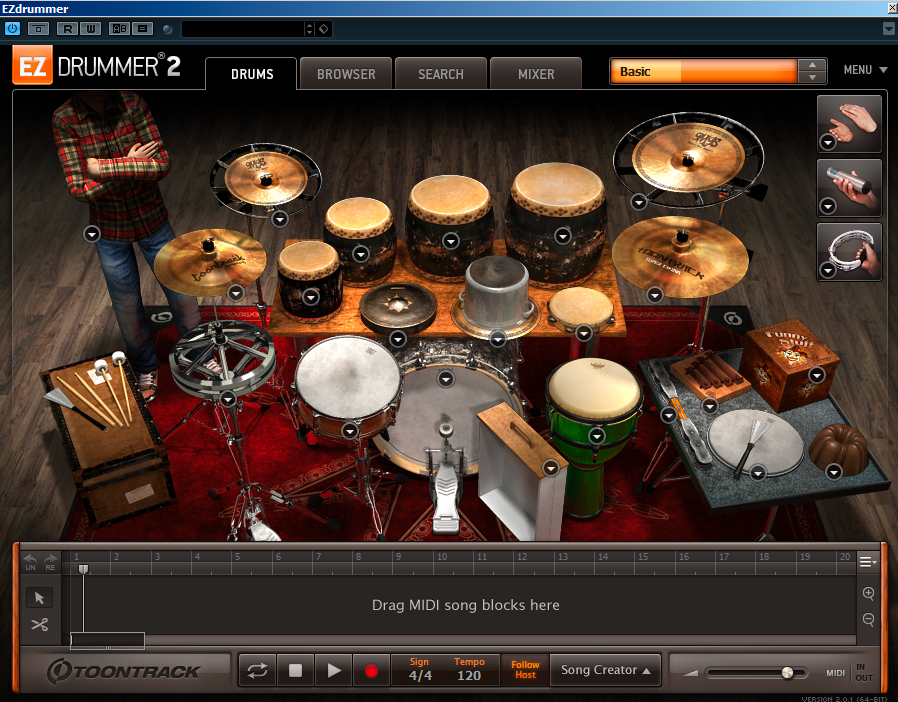Toggle the plugin power bypass button

point(12,28)
